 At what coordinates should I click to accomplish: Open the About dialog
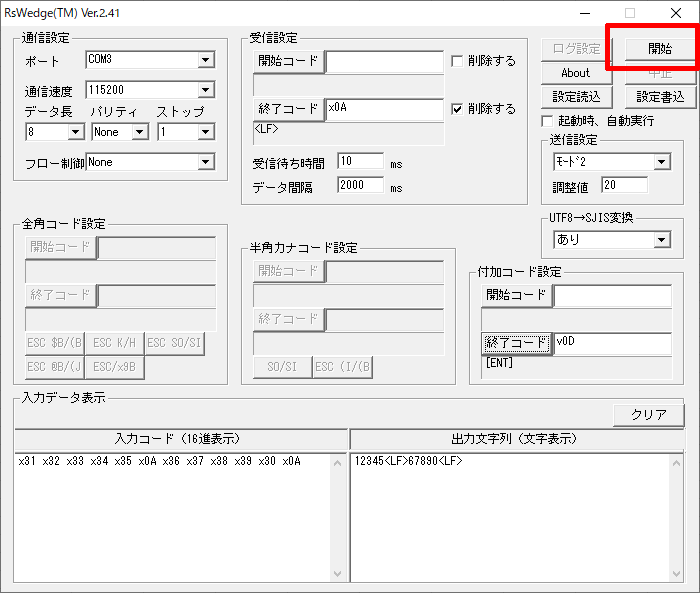[576, 73]
